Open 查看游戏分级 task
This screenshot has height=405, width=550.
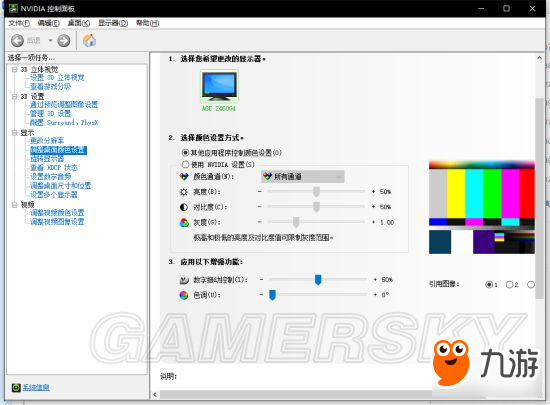pos(51,87)
